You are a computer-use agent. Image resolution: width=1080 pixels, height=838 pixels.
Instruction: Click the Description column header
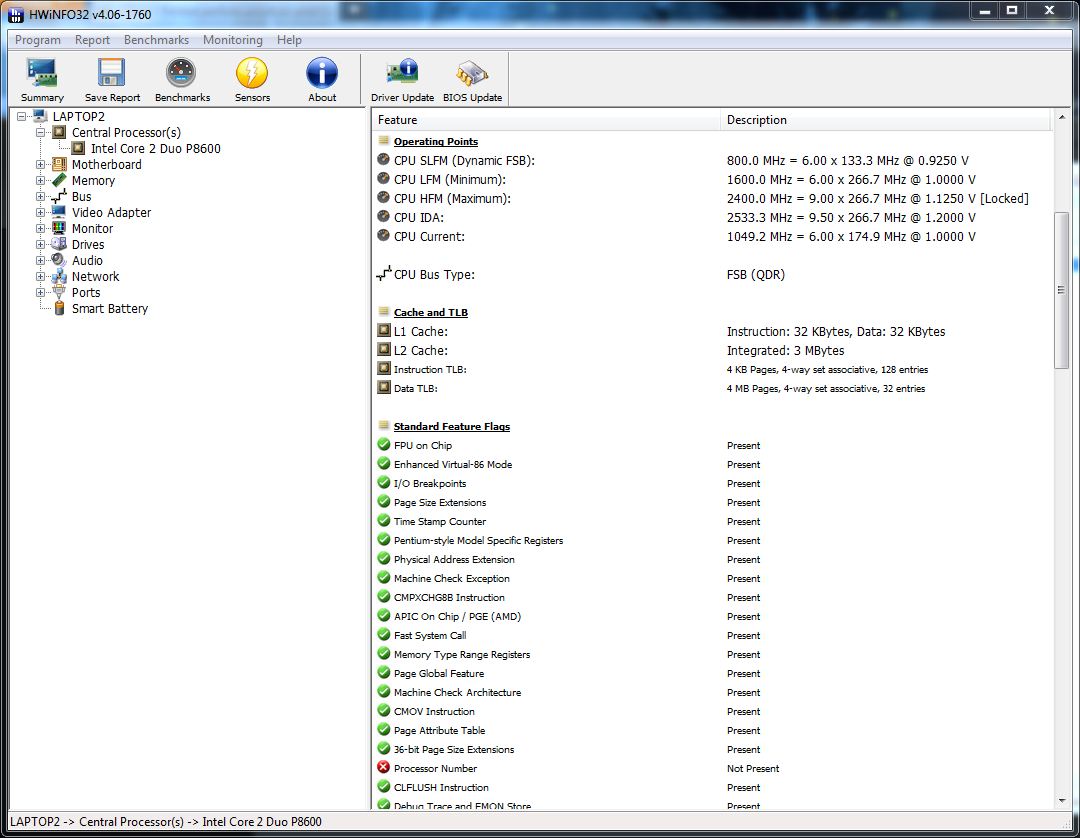click(885, 120)
